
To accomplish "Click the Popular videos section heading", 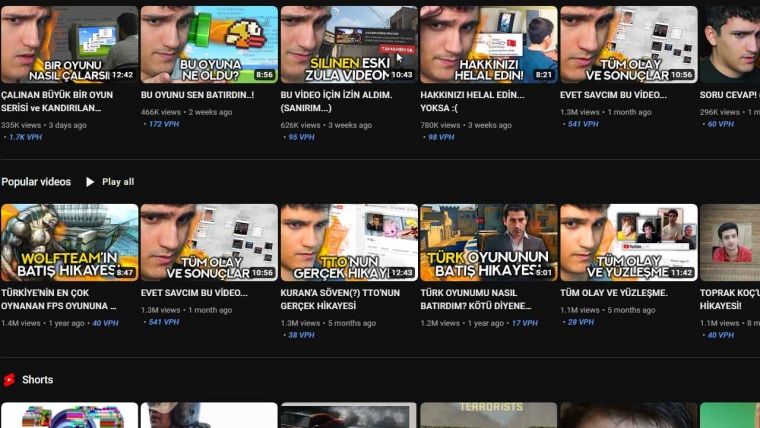I will 36,182.
